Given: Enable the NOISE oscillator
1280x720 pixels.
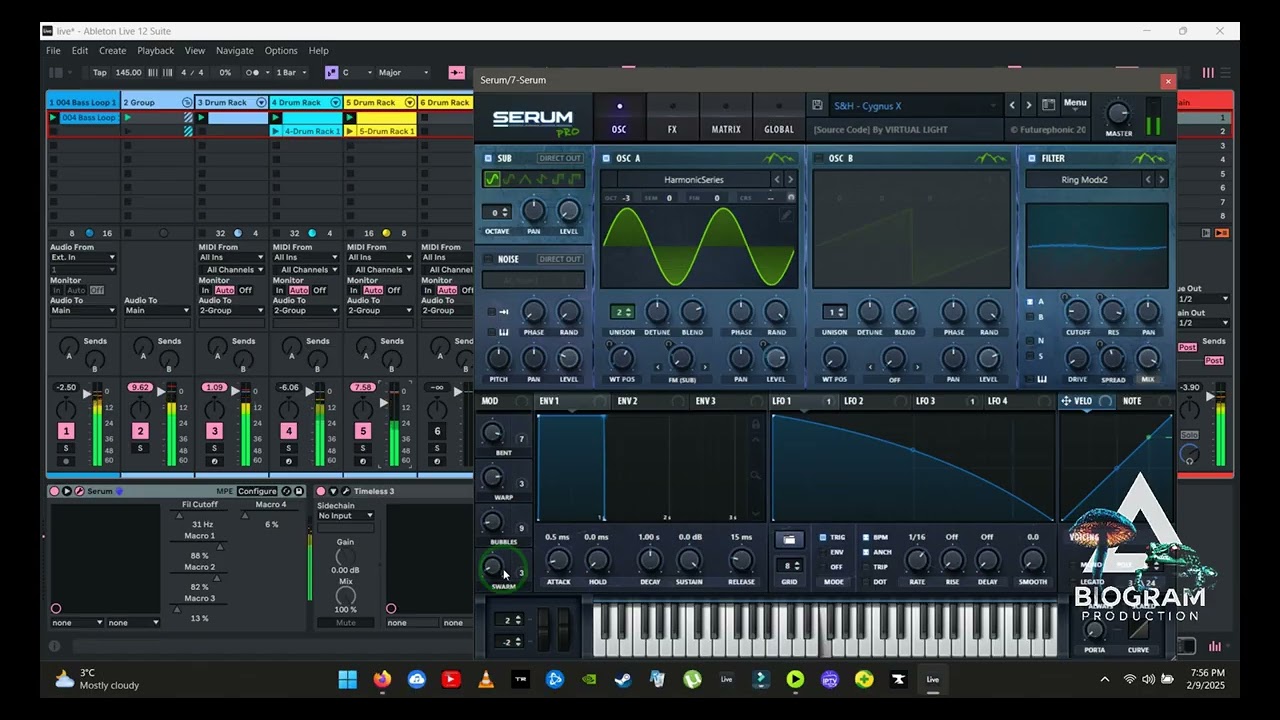Looking at the screenshot, I should coord(488,259).
